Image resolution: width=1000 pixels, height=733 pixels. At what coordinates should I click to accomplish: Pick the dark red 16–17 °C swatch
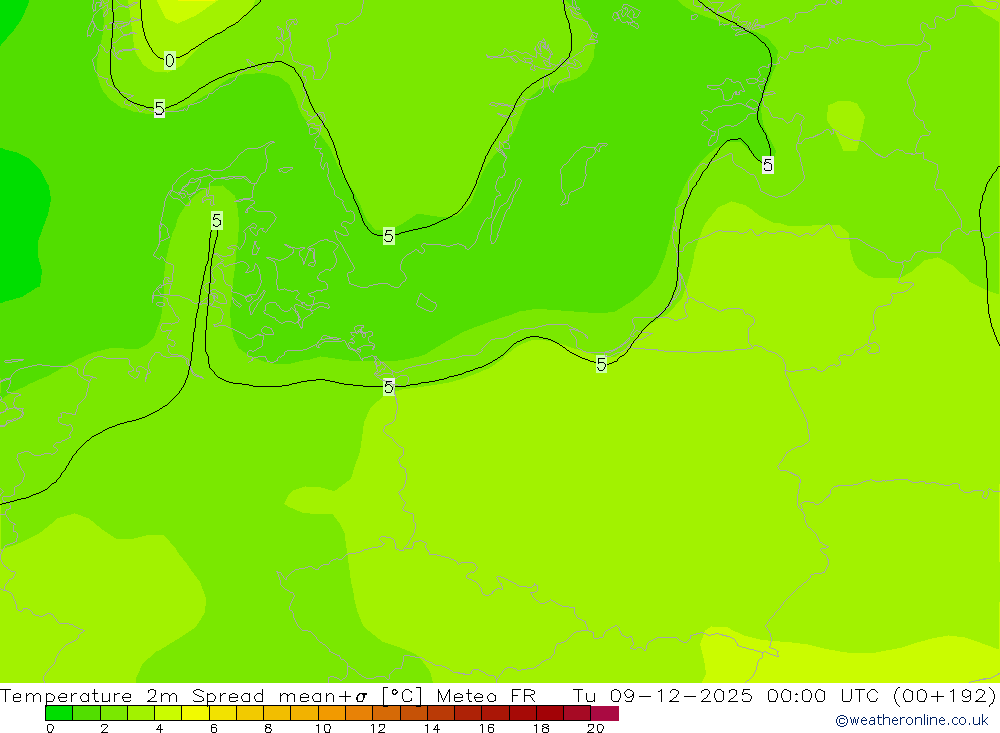(495, 713)
